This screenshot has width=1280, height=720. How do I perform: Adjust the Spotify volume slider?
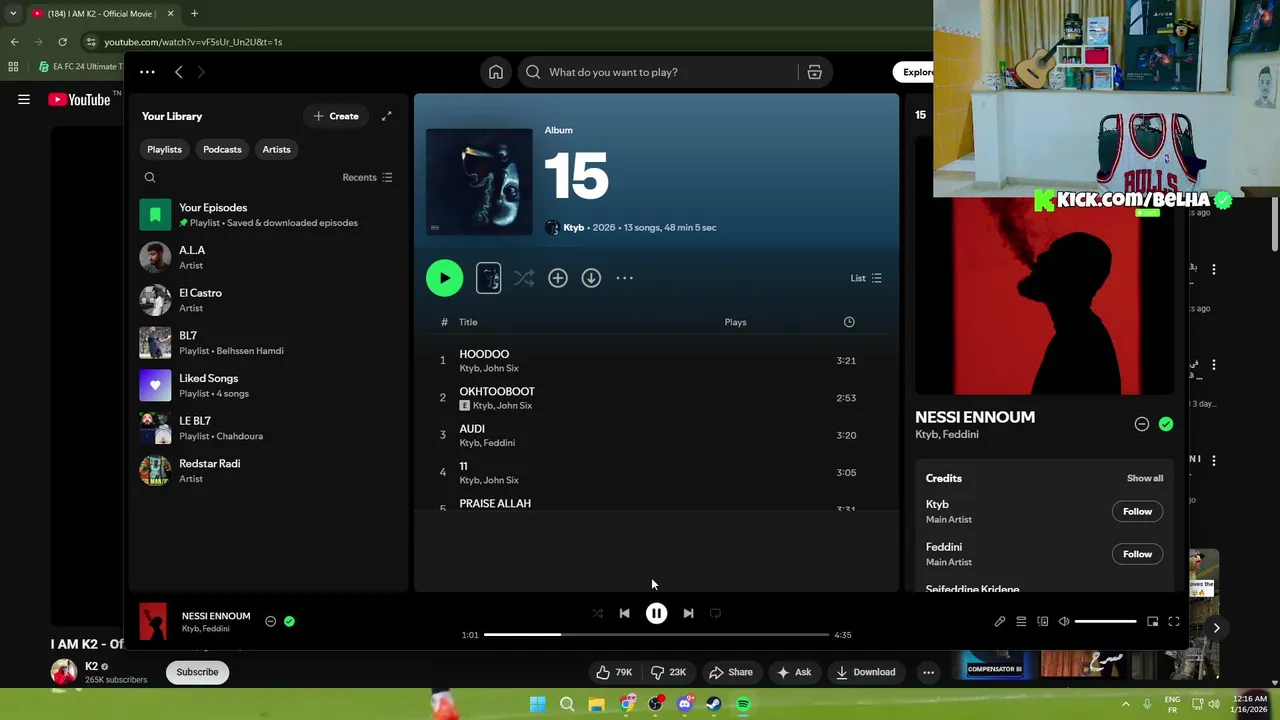coord(1105,622)
